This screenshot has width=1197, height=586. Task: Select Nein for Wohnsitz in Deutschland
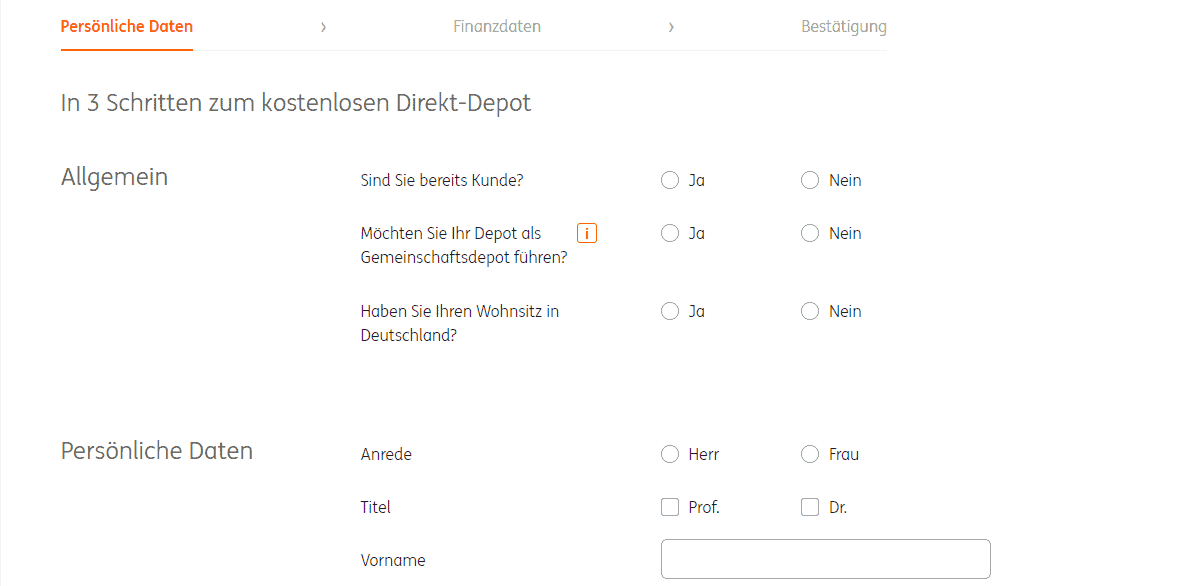click(x=810, y=311)
